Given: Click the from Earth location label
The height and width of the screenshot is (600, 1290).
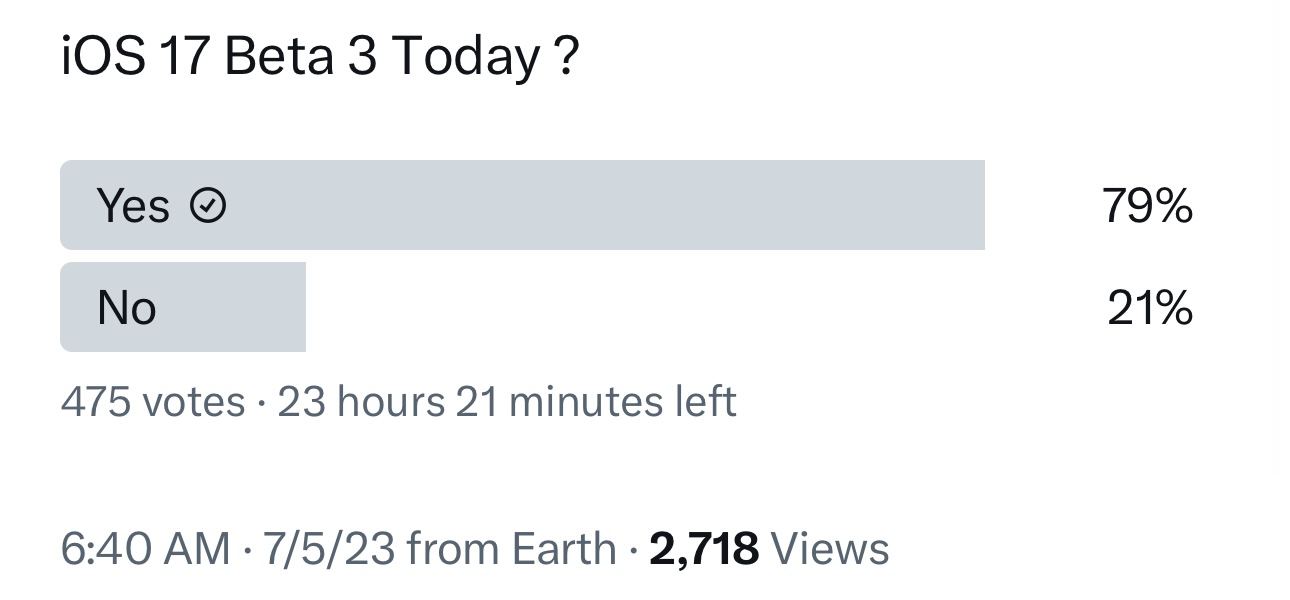Looking at the screenshot, I should click(512, 549).
